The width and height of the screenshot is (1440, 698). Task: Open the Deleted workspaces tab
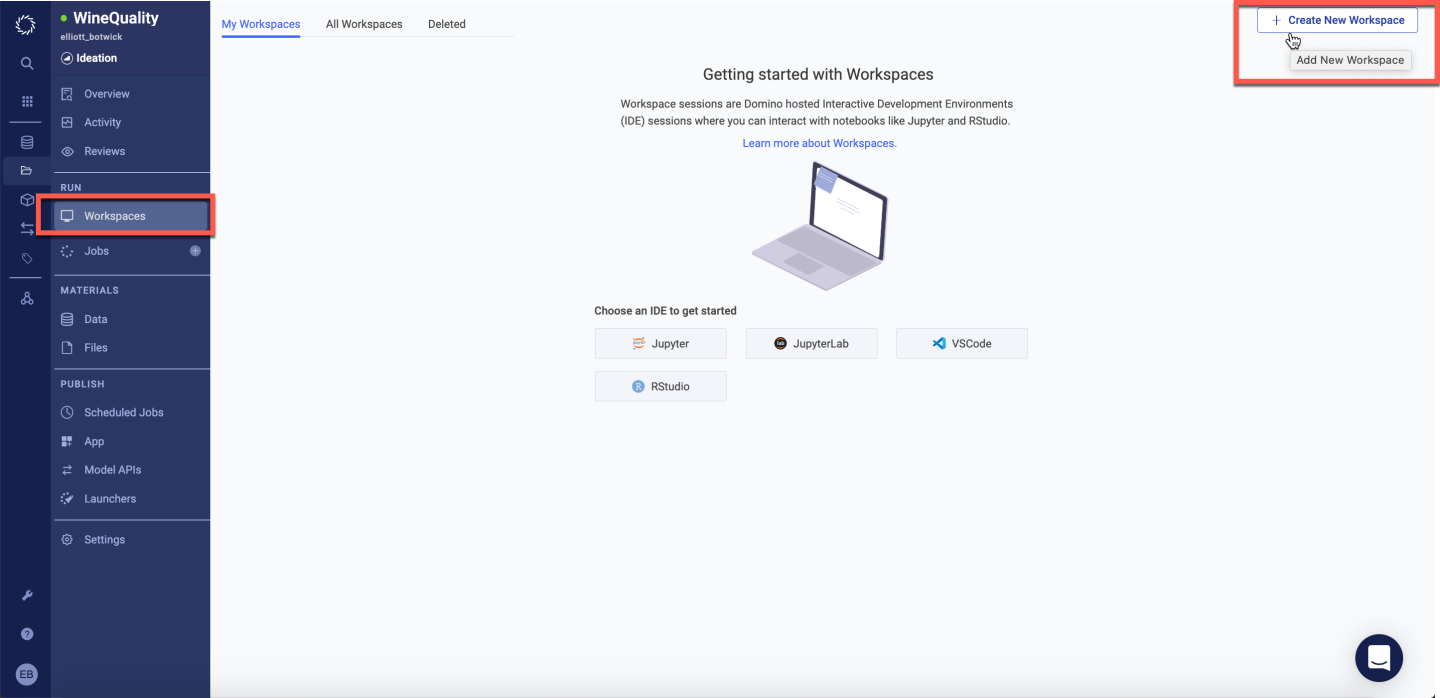tap(446, 24)
